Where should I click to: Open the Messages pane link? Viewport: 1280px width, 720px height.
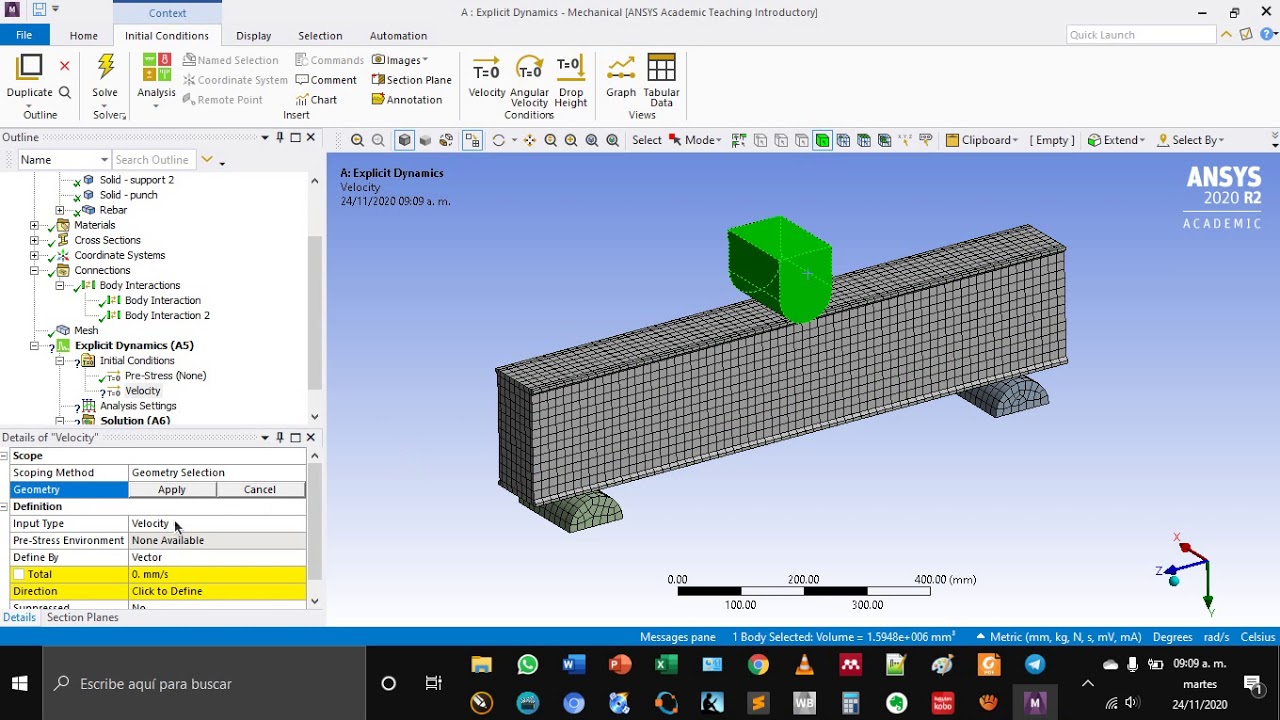pyautogui.click(x=677, y=637)
